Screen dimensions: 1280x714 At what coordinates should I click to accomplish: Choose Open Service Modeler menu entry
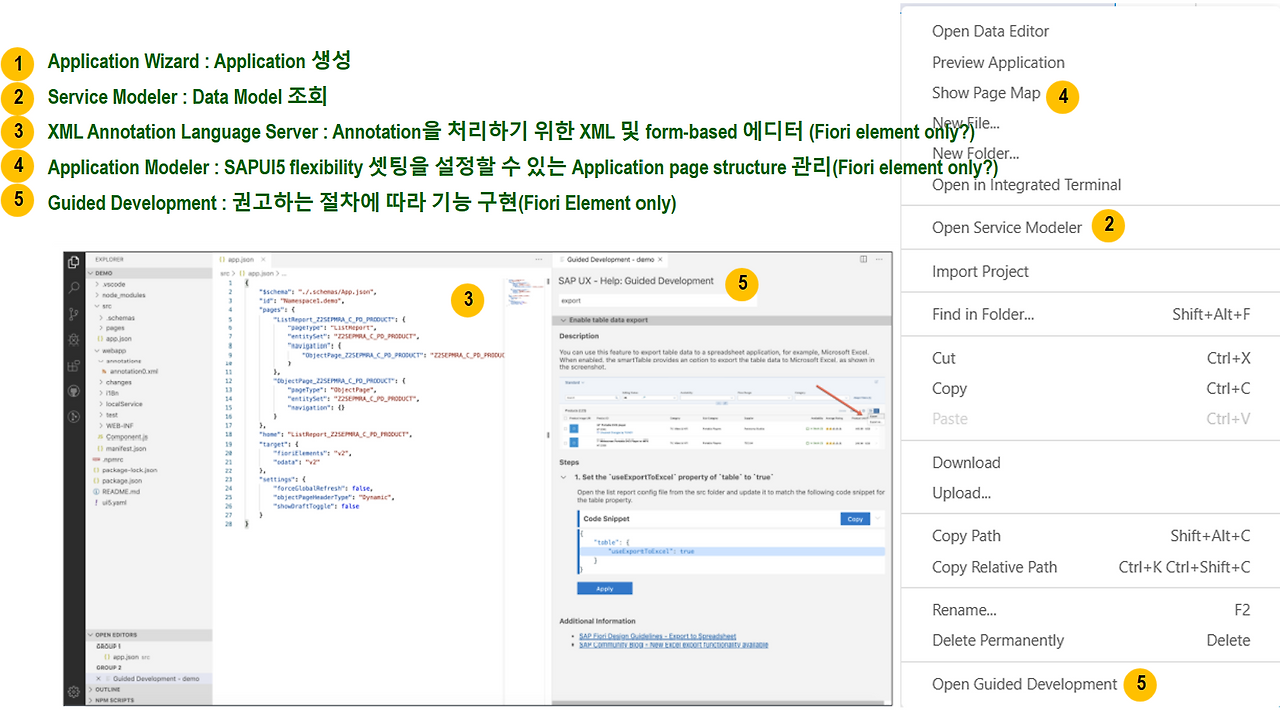click(x=1007, y=227)
